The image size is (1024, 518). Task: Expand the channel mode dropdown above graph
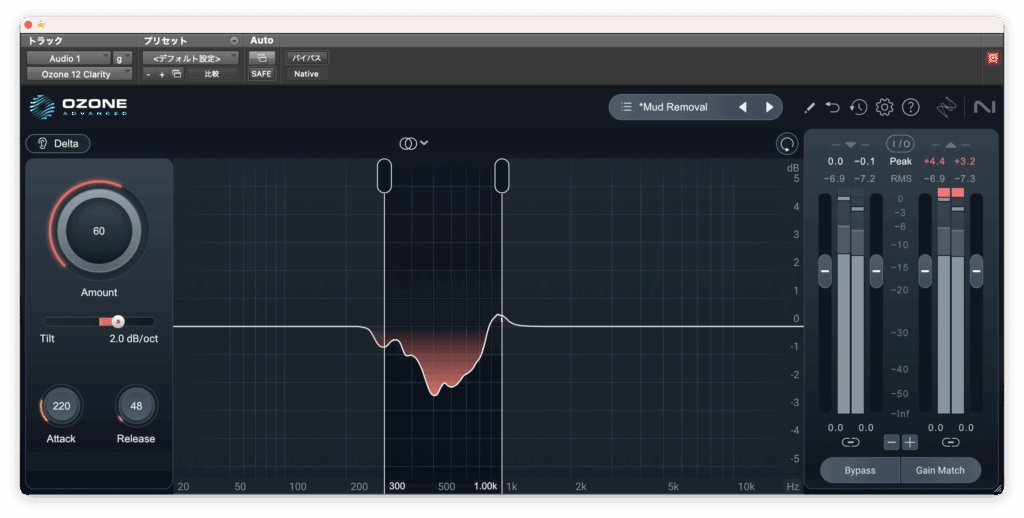pyautogui.click(x=414, y=143)
